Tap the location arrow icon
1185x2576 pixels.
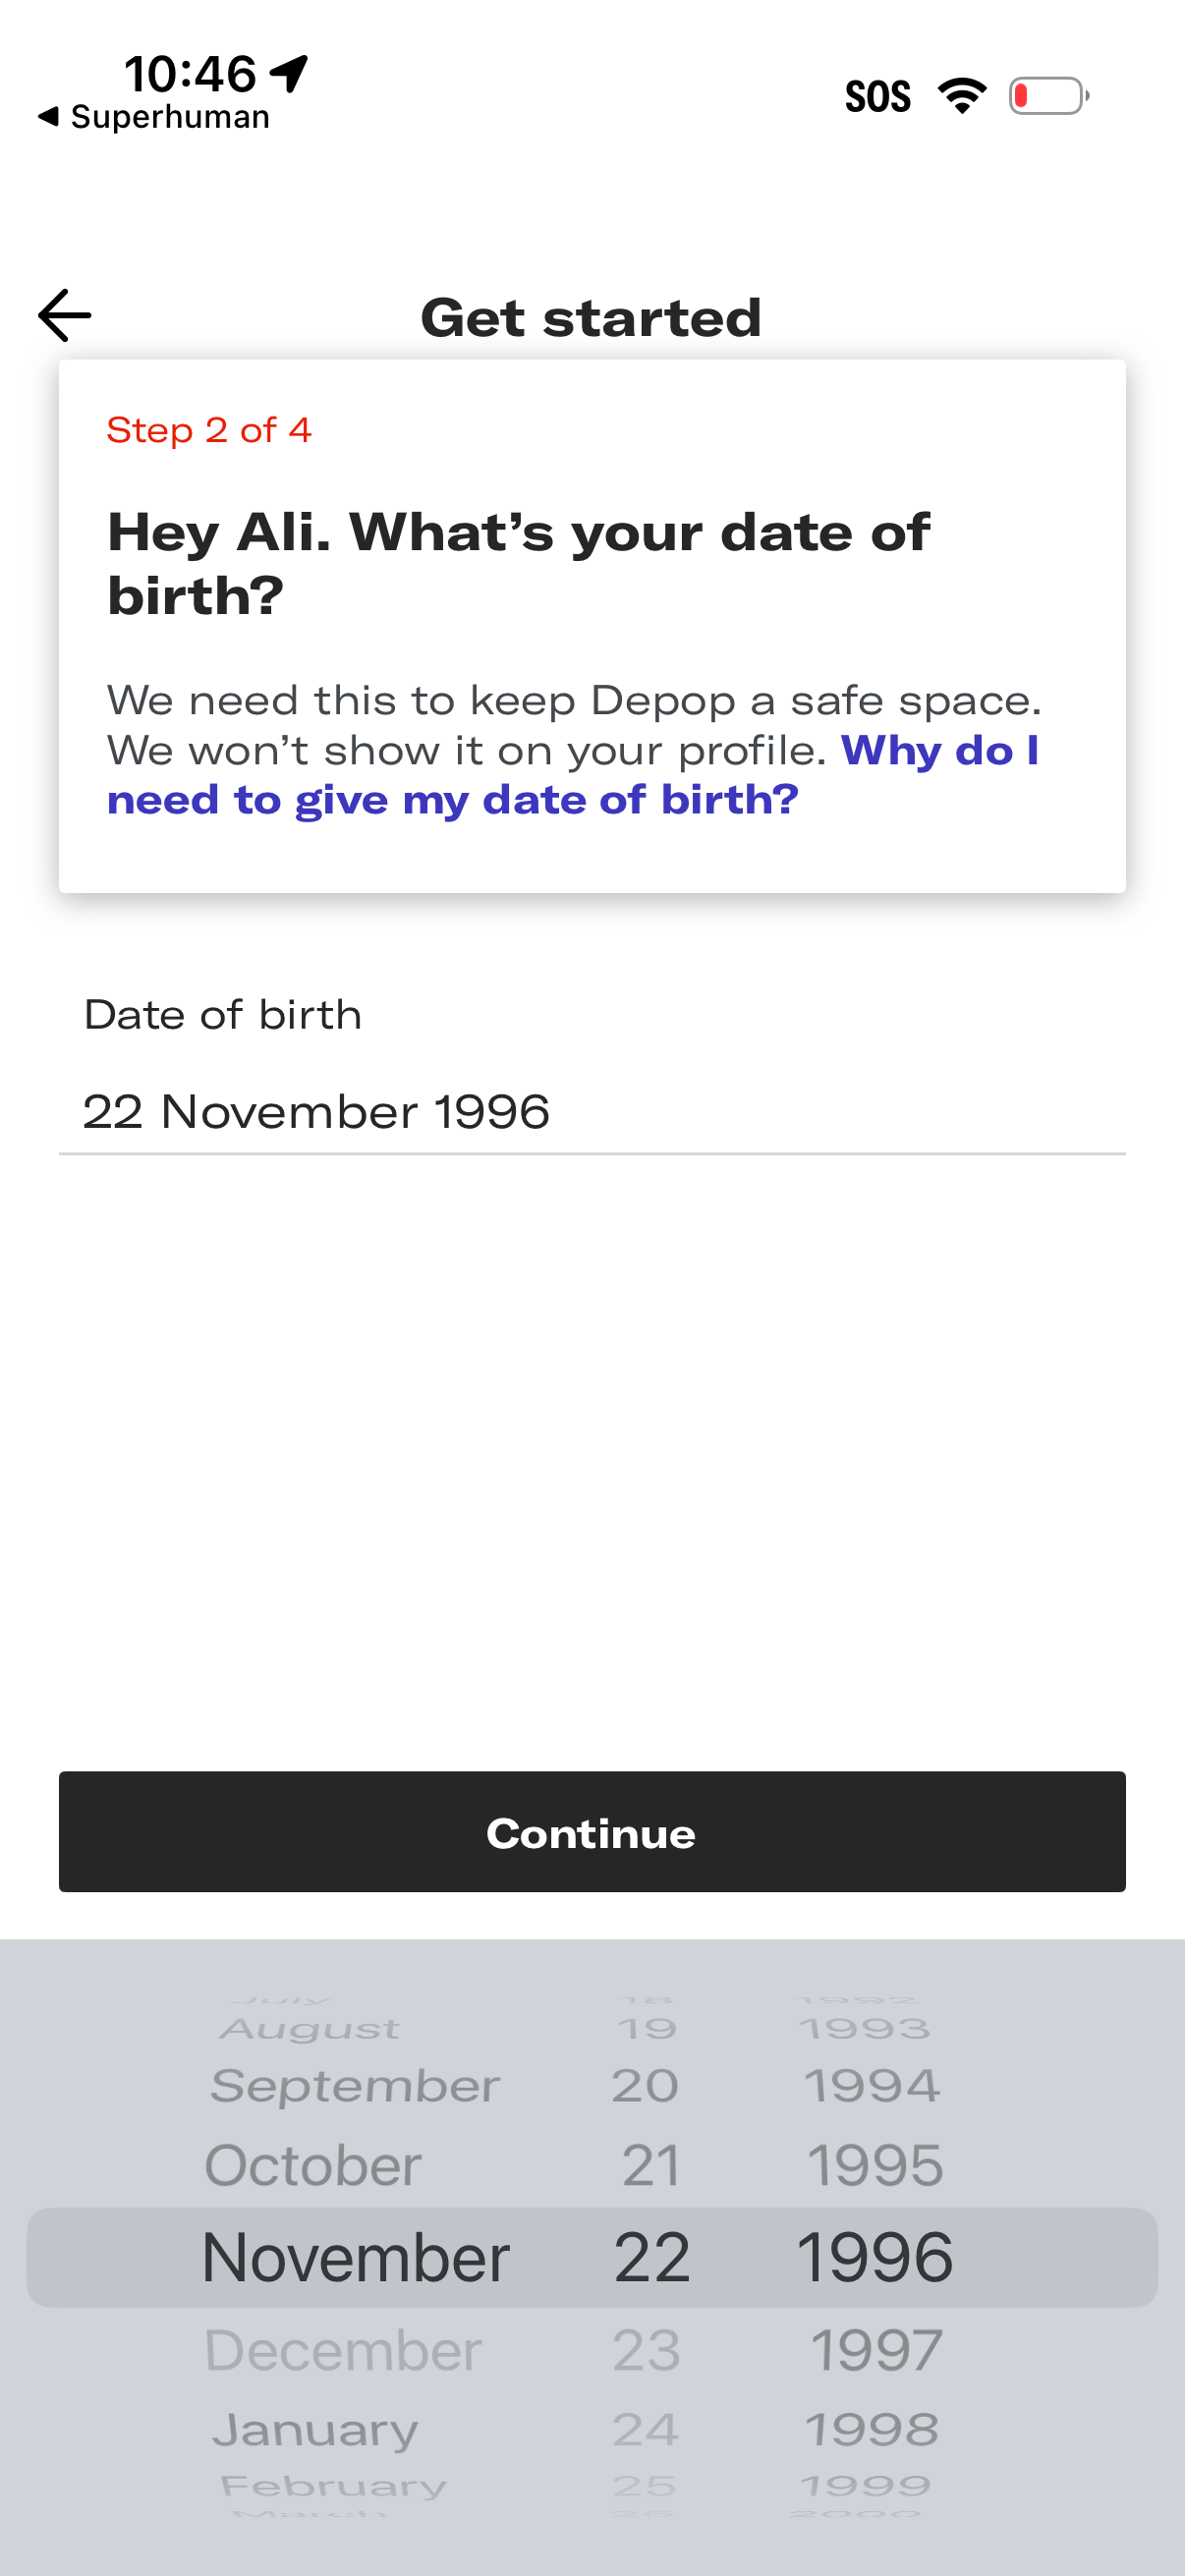point(290,73)
